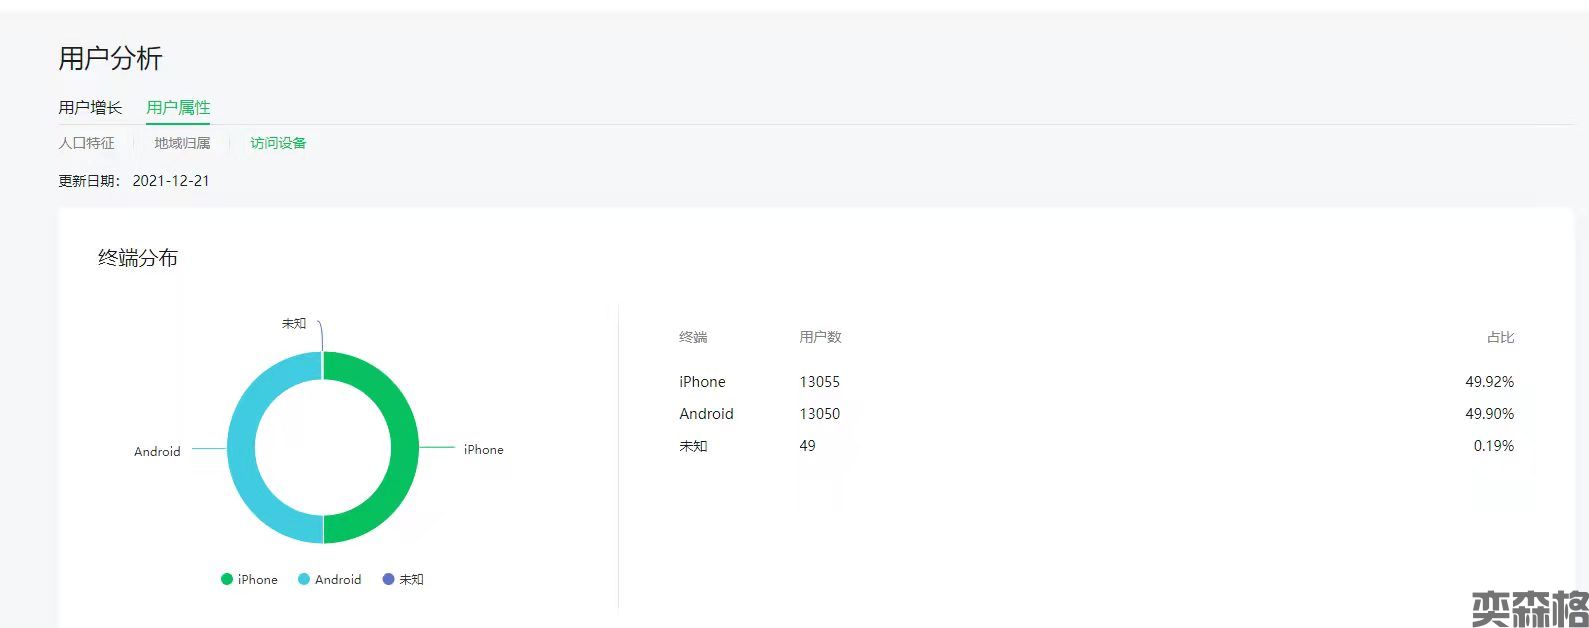Toggle 未知 legend purple dot

[388, 579]
